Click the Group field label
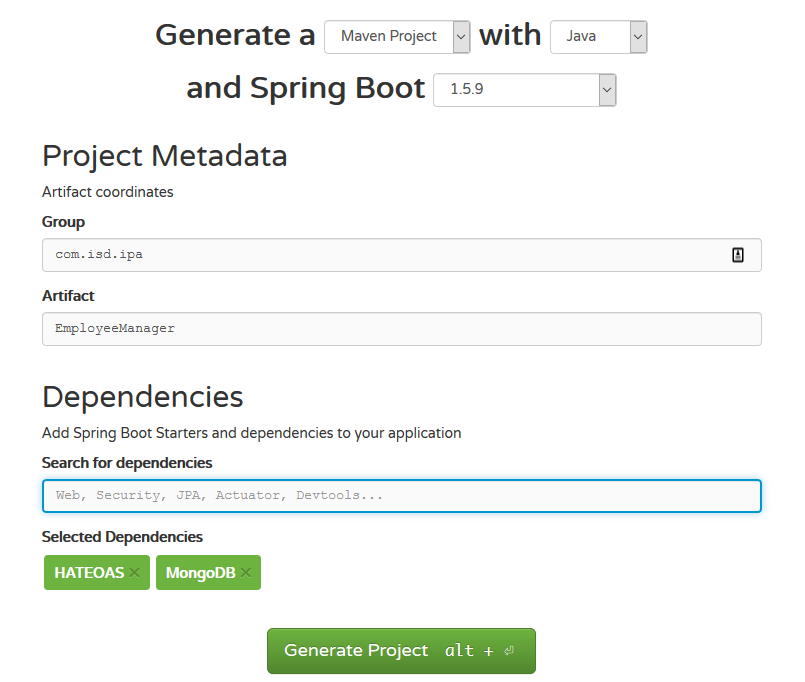Image resolution: width=805 pixels, height=682 pixels. click(x=63, y=222)
